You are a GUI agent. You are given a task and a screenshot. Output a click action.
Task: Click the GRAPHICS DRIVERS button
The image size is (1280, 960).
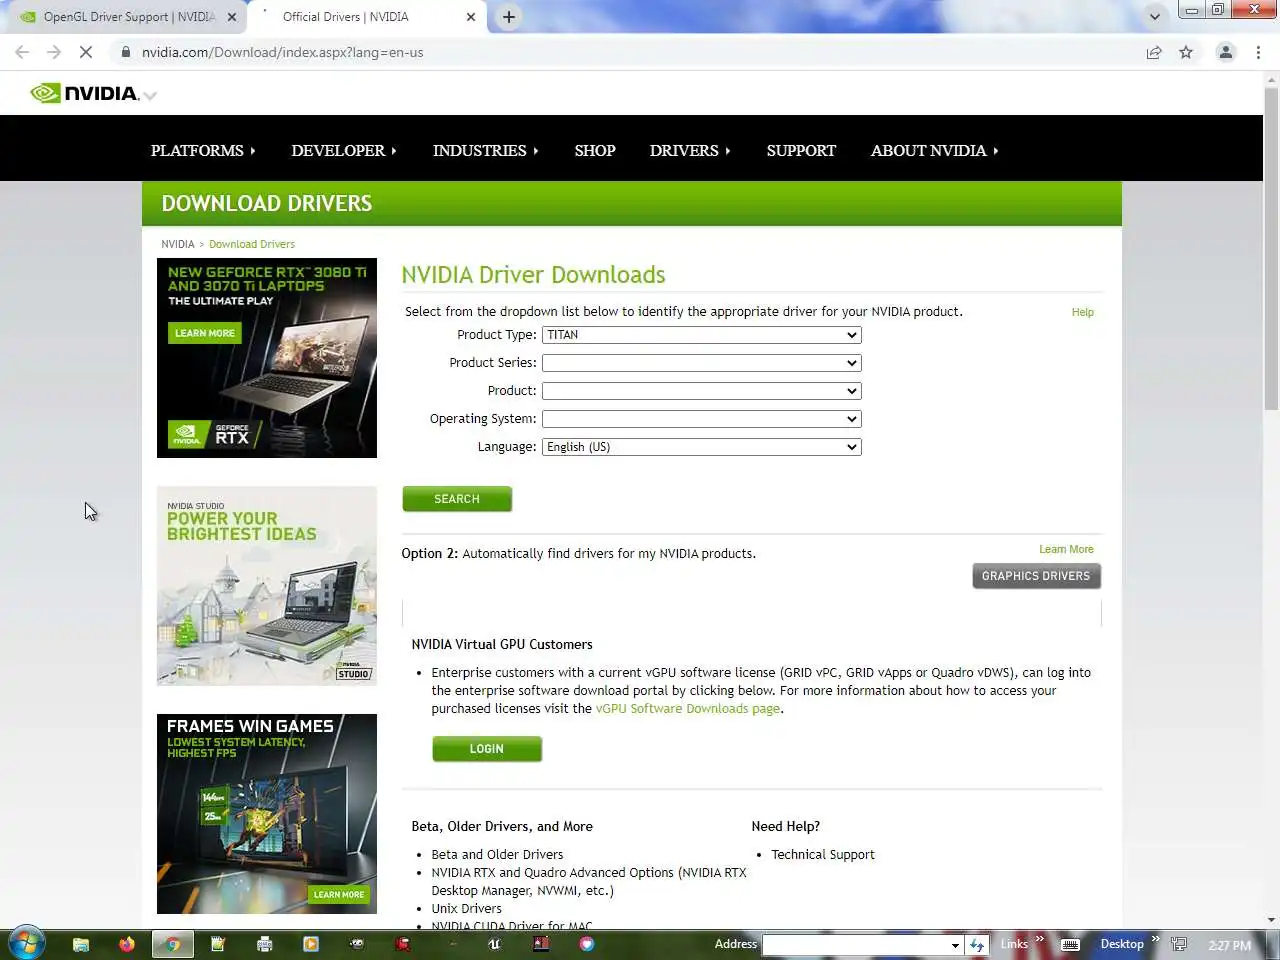pyautogui.click(x=1036, y=576)
